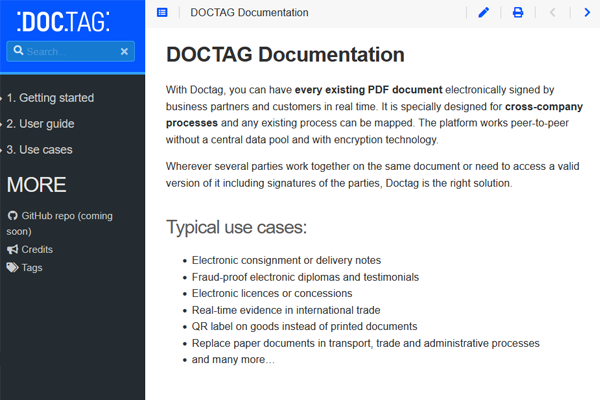Image resolution: width=600 pixels, height=400 pixels.
Task: Click the search magnifier icon
Action: [x=18, y=51]
